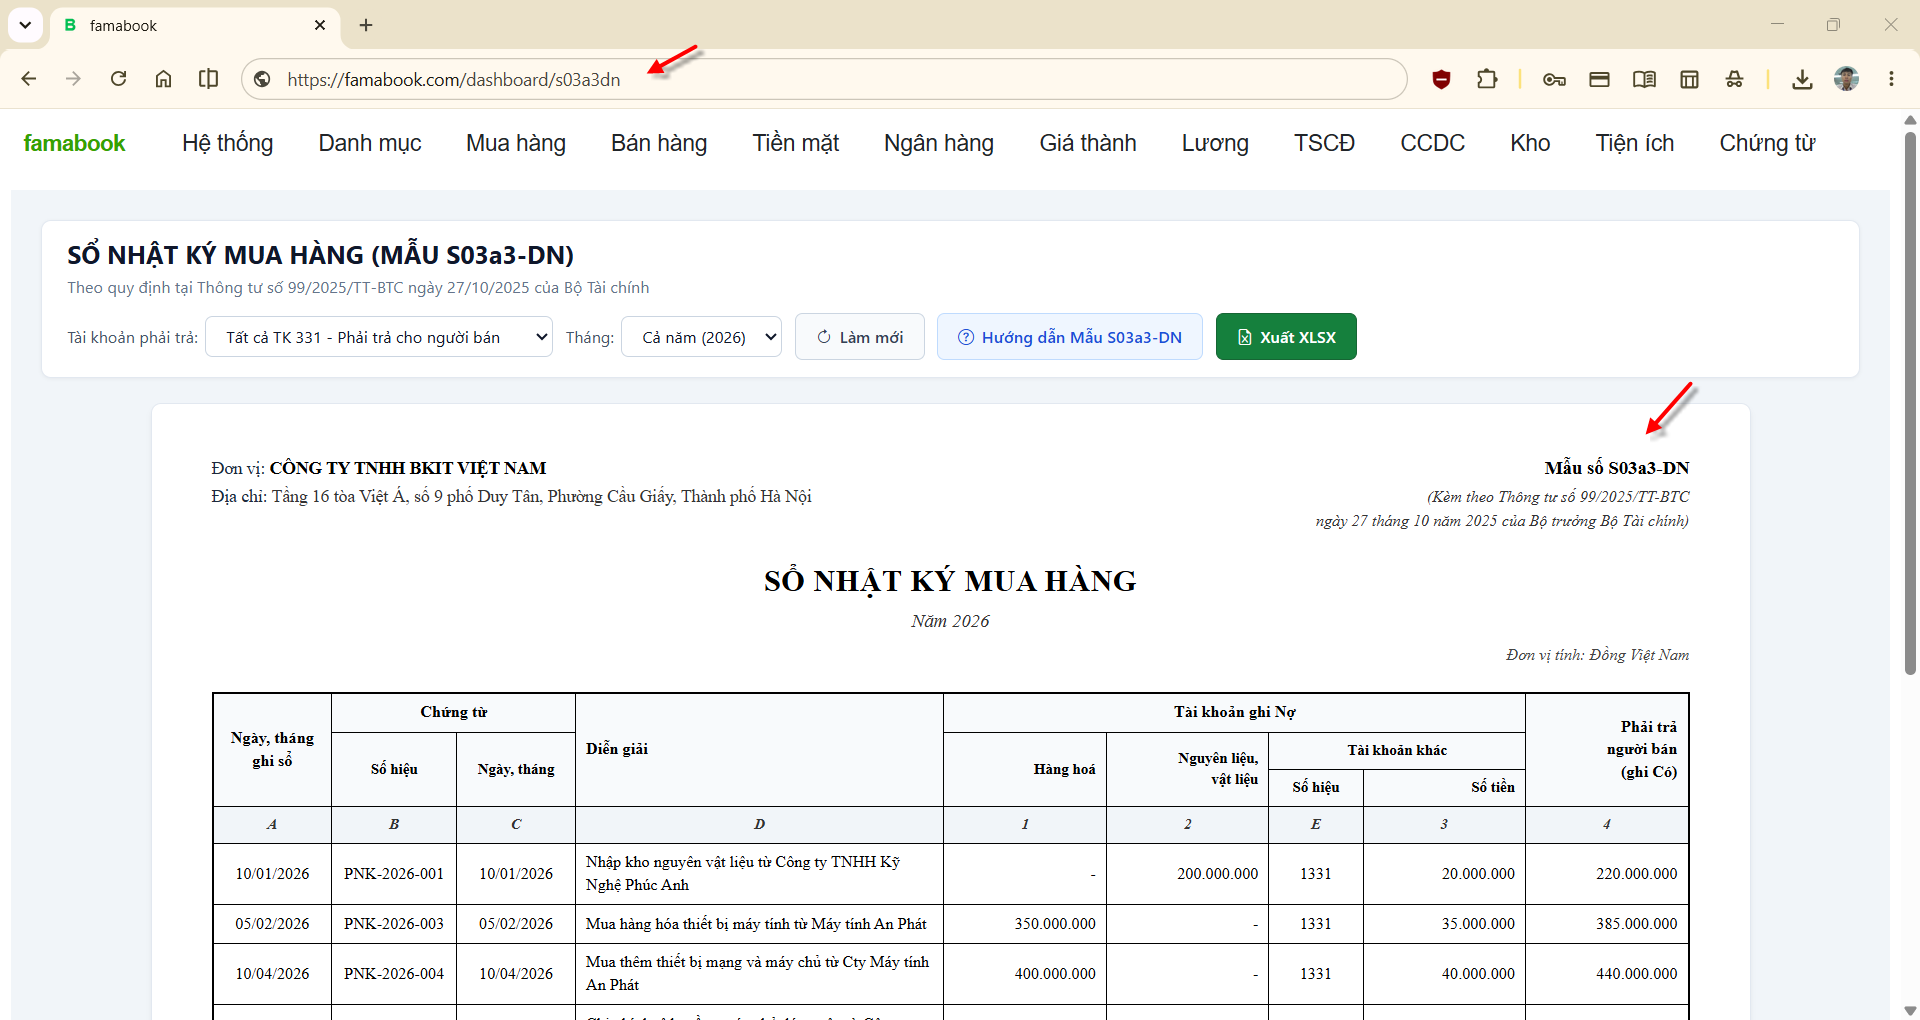This screenshot has height=1020, width=1920.
Task: Open the browser downloads icon
Action: pos(1802,79)
